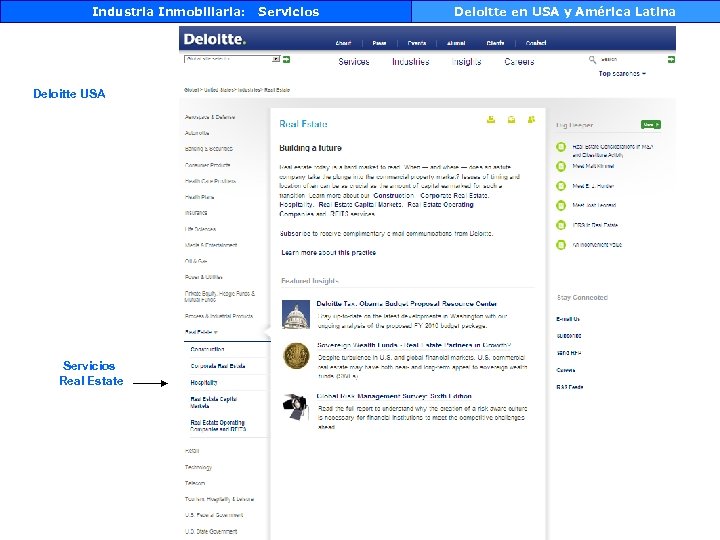The image size is (720, 540).
Task: Select Telecom in the sidebar
Action: pyautogui.click(x=195, y=483)
